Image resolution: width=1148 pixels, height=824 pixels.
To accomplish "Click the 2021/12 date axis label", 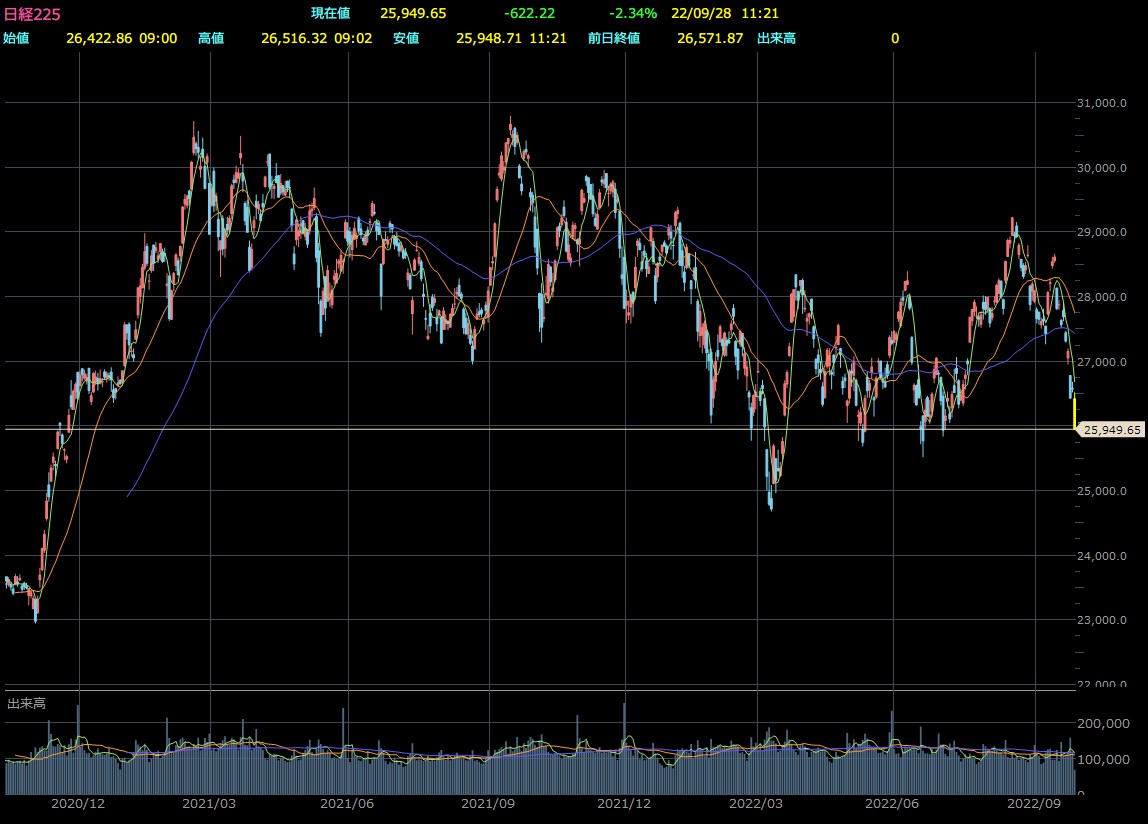I will tap(624, 803).
